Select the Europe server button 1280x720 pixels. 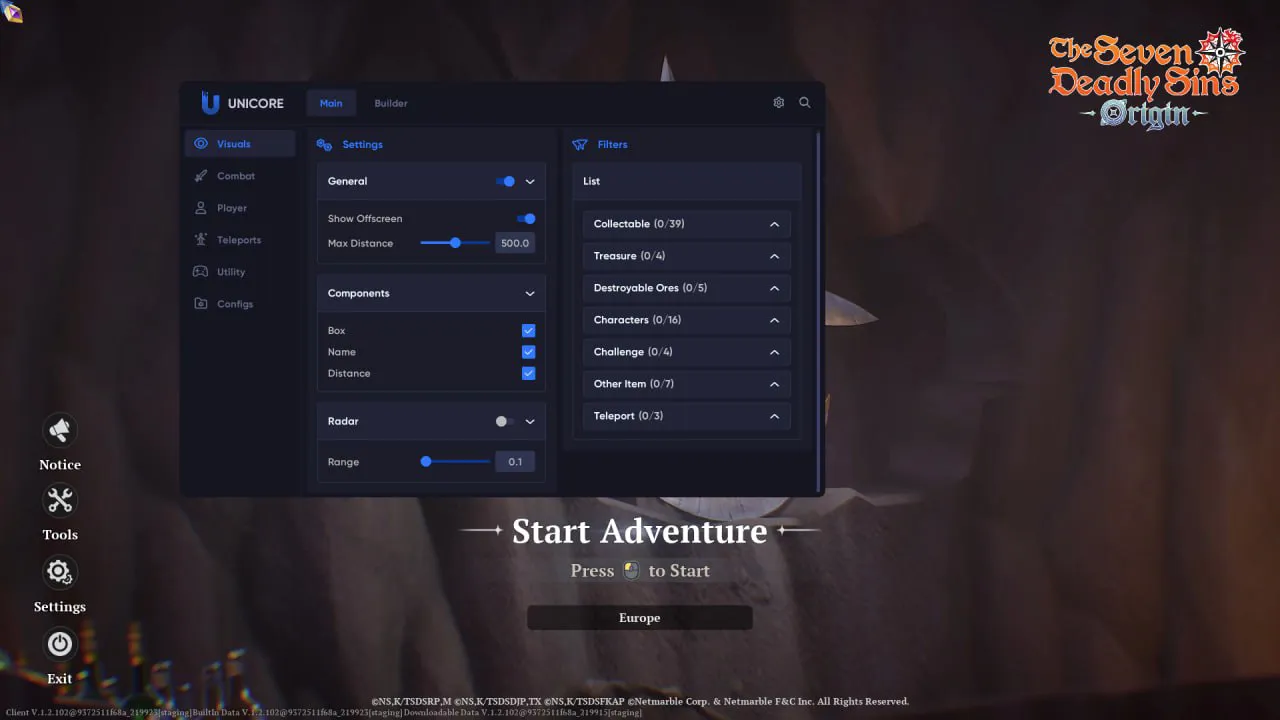pyautogui.click(x=640, y=618)
